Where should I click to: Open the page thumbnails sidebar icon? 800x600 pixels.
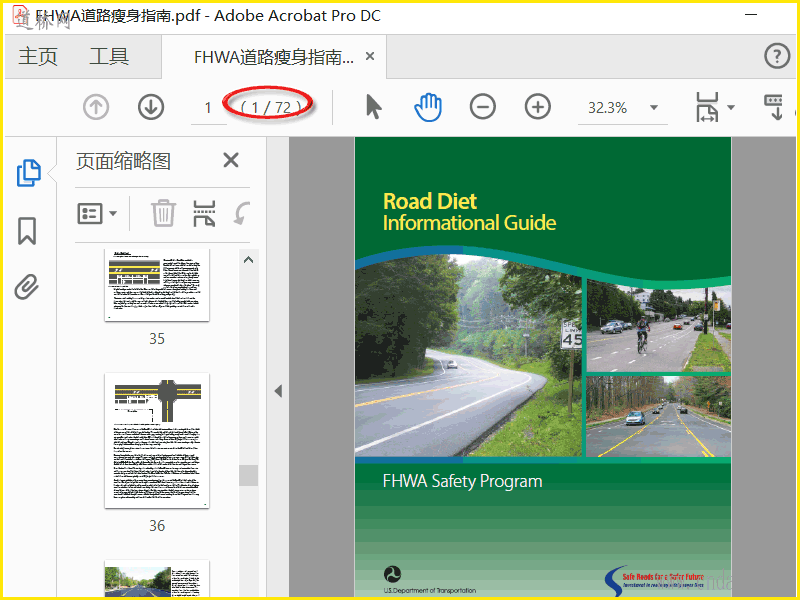coord(29,173)
